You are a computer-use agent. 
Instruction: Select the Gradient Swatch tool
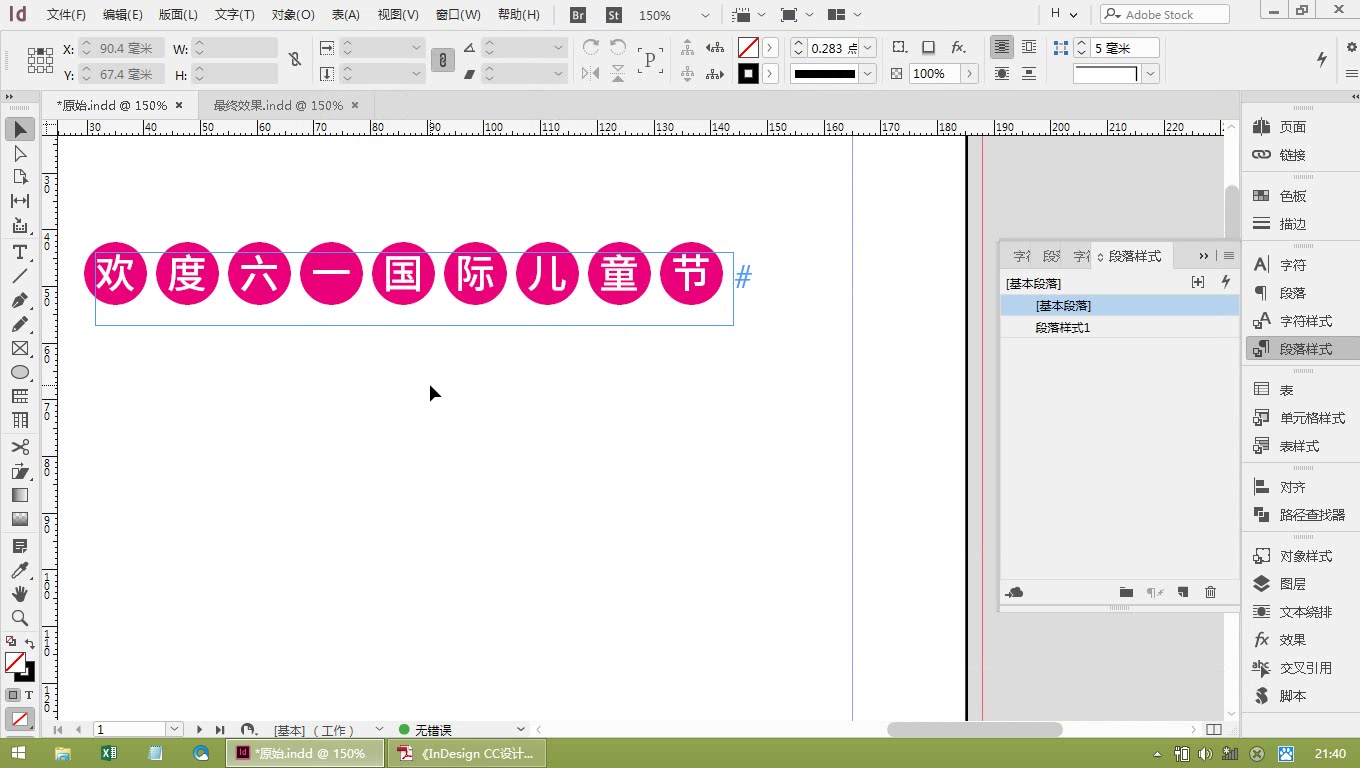coord(20,495)
